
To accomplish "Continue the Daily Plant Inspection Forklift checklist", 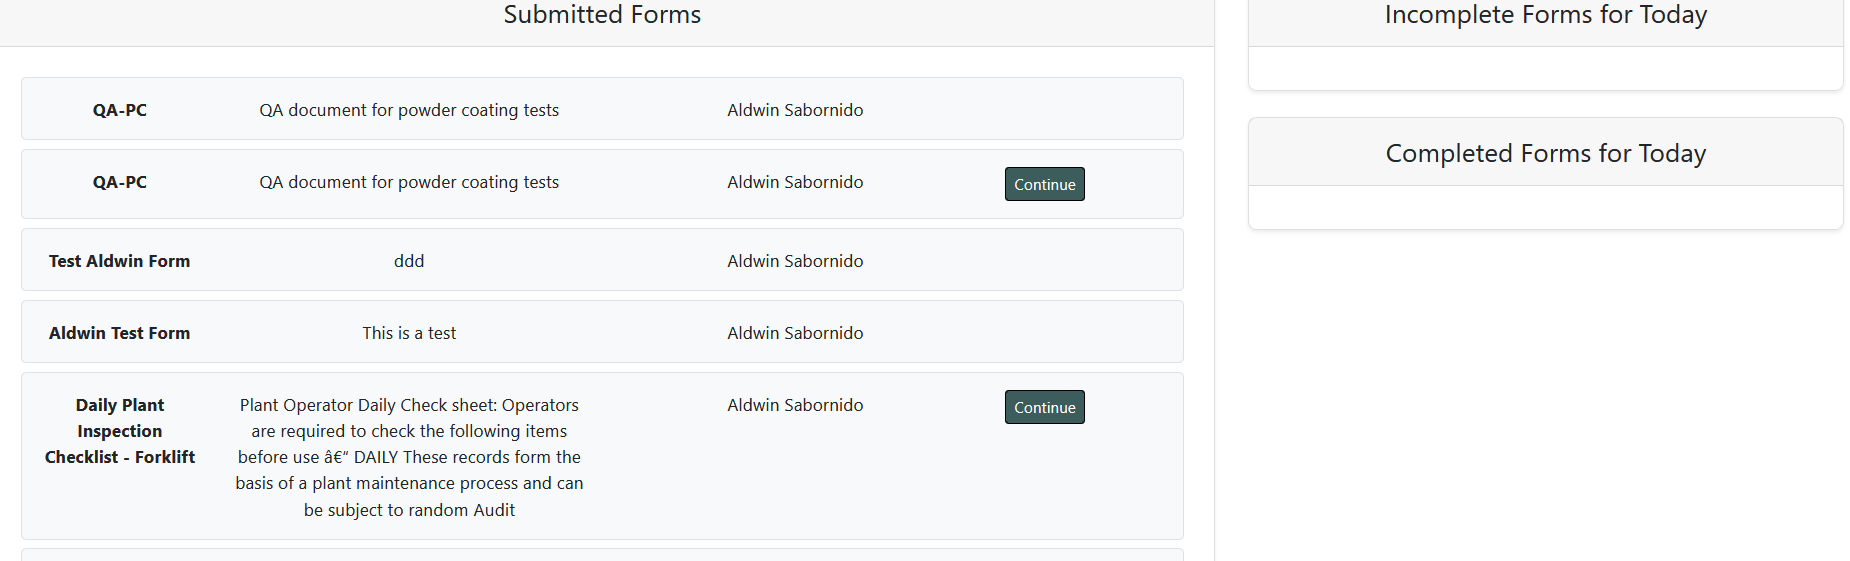I will tap(1044, 407).
